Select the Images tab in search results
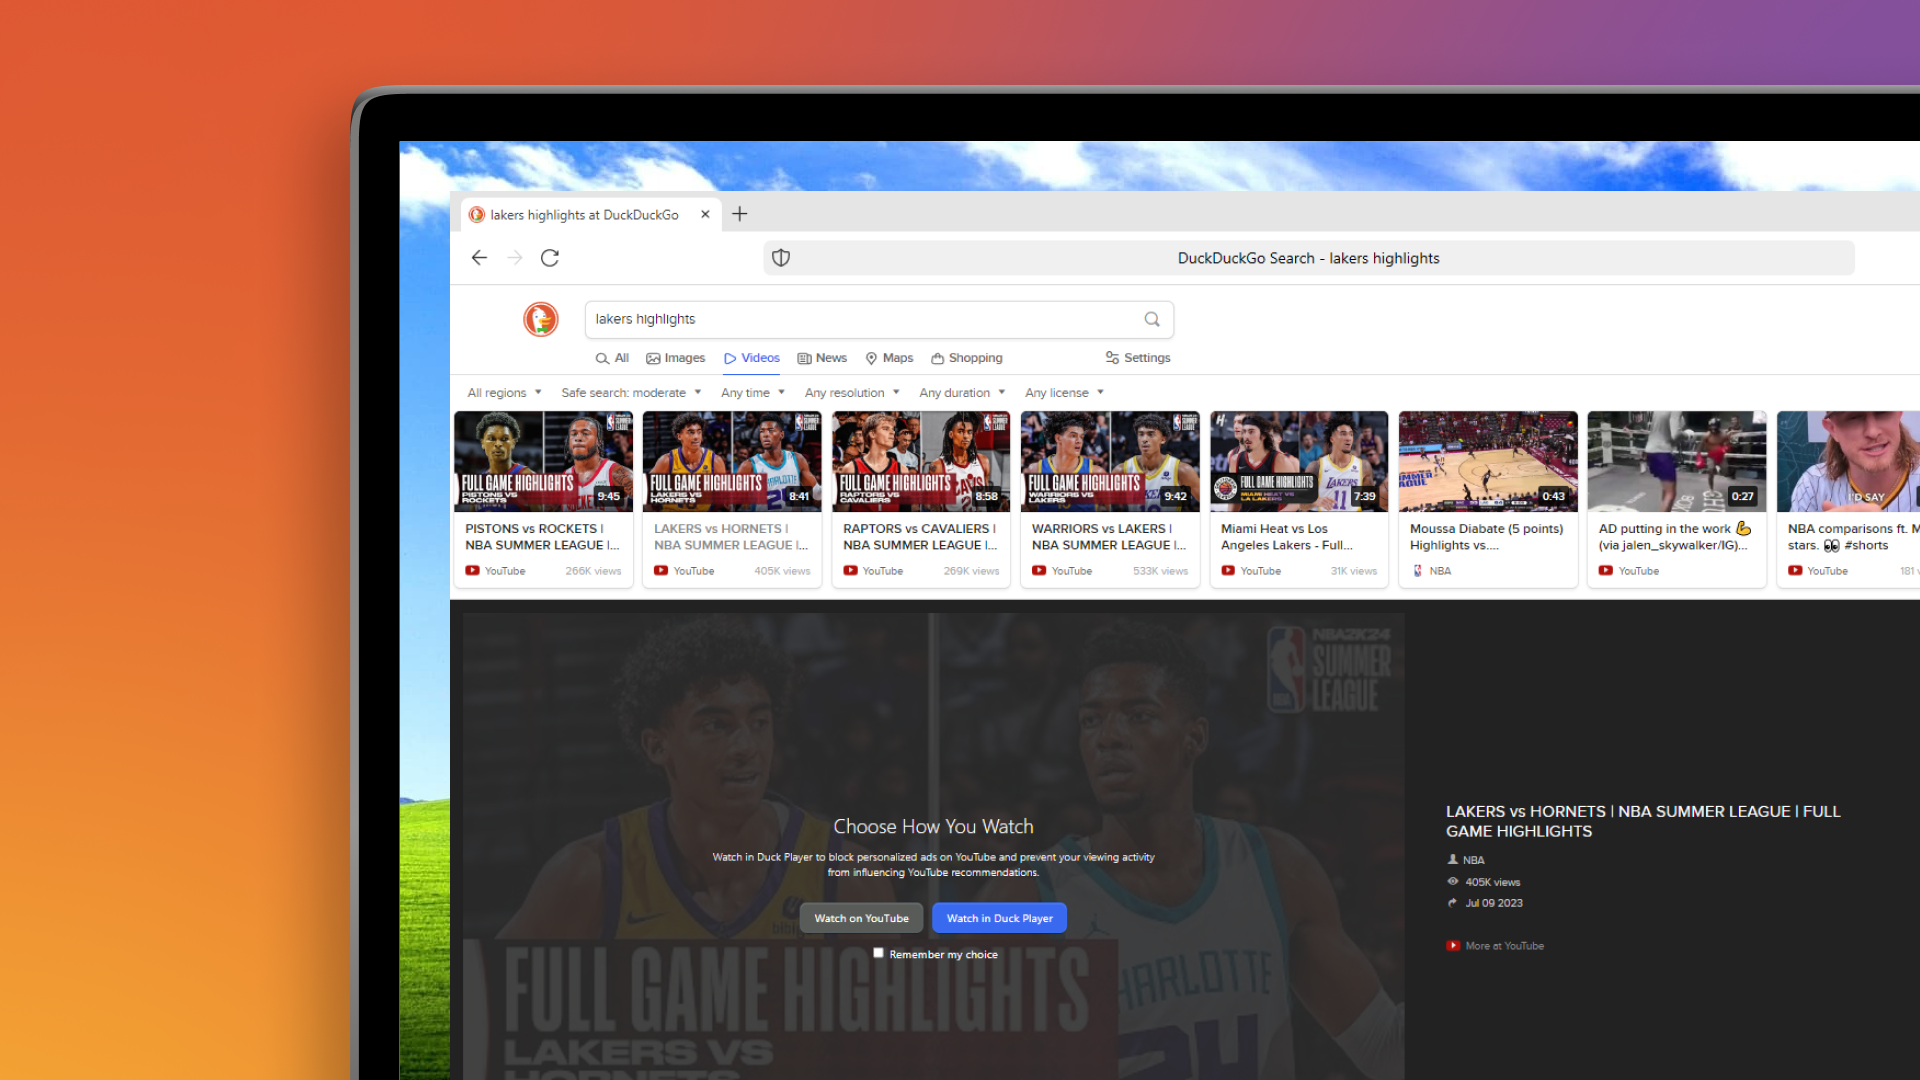 pyautogui.click(x=674, y=357)
